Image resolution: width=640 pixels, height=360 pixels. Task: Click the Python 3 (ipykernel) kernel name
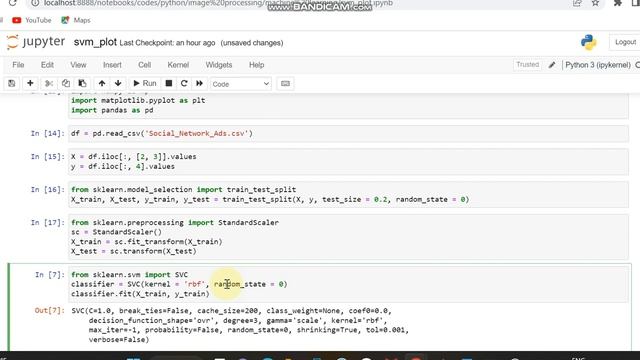598,65
